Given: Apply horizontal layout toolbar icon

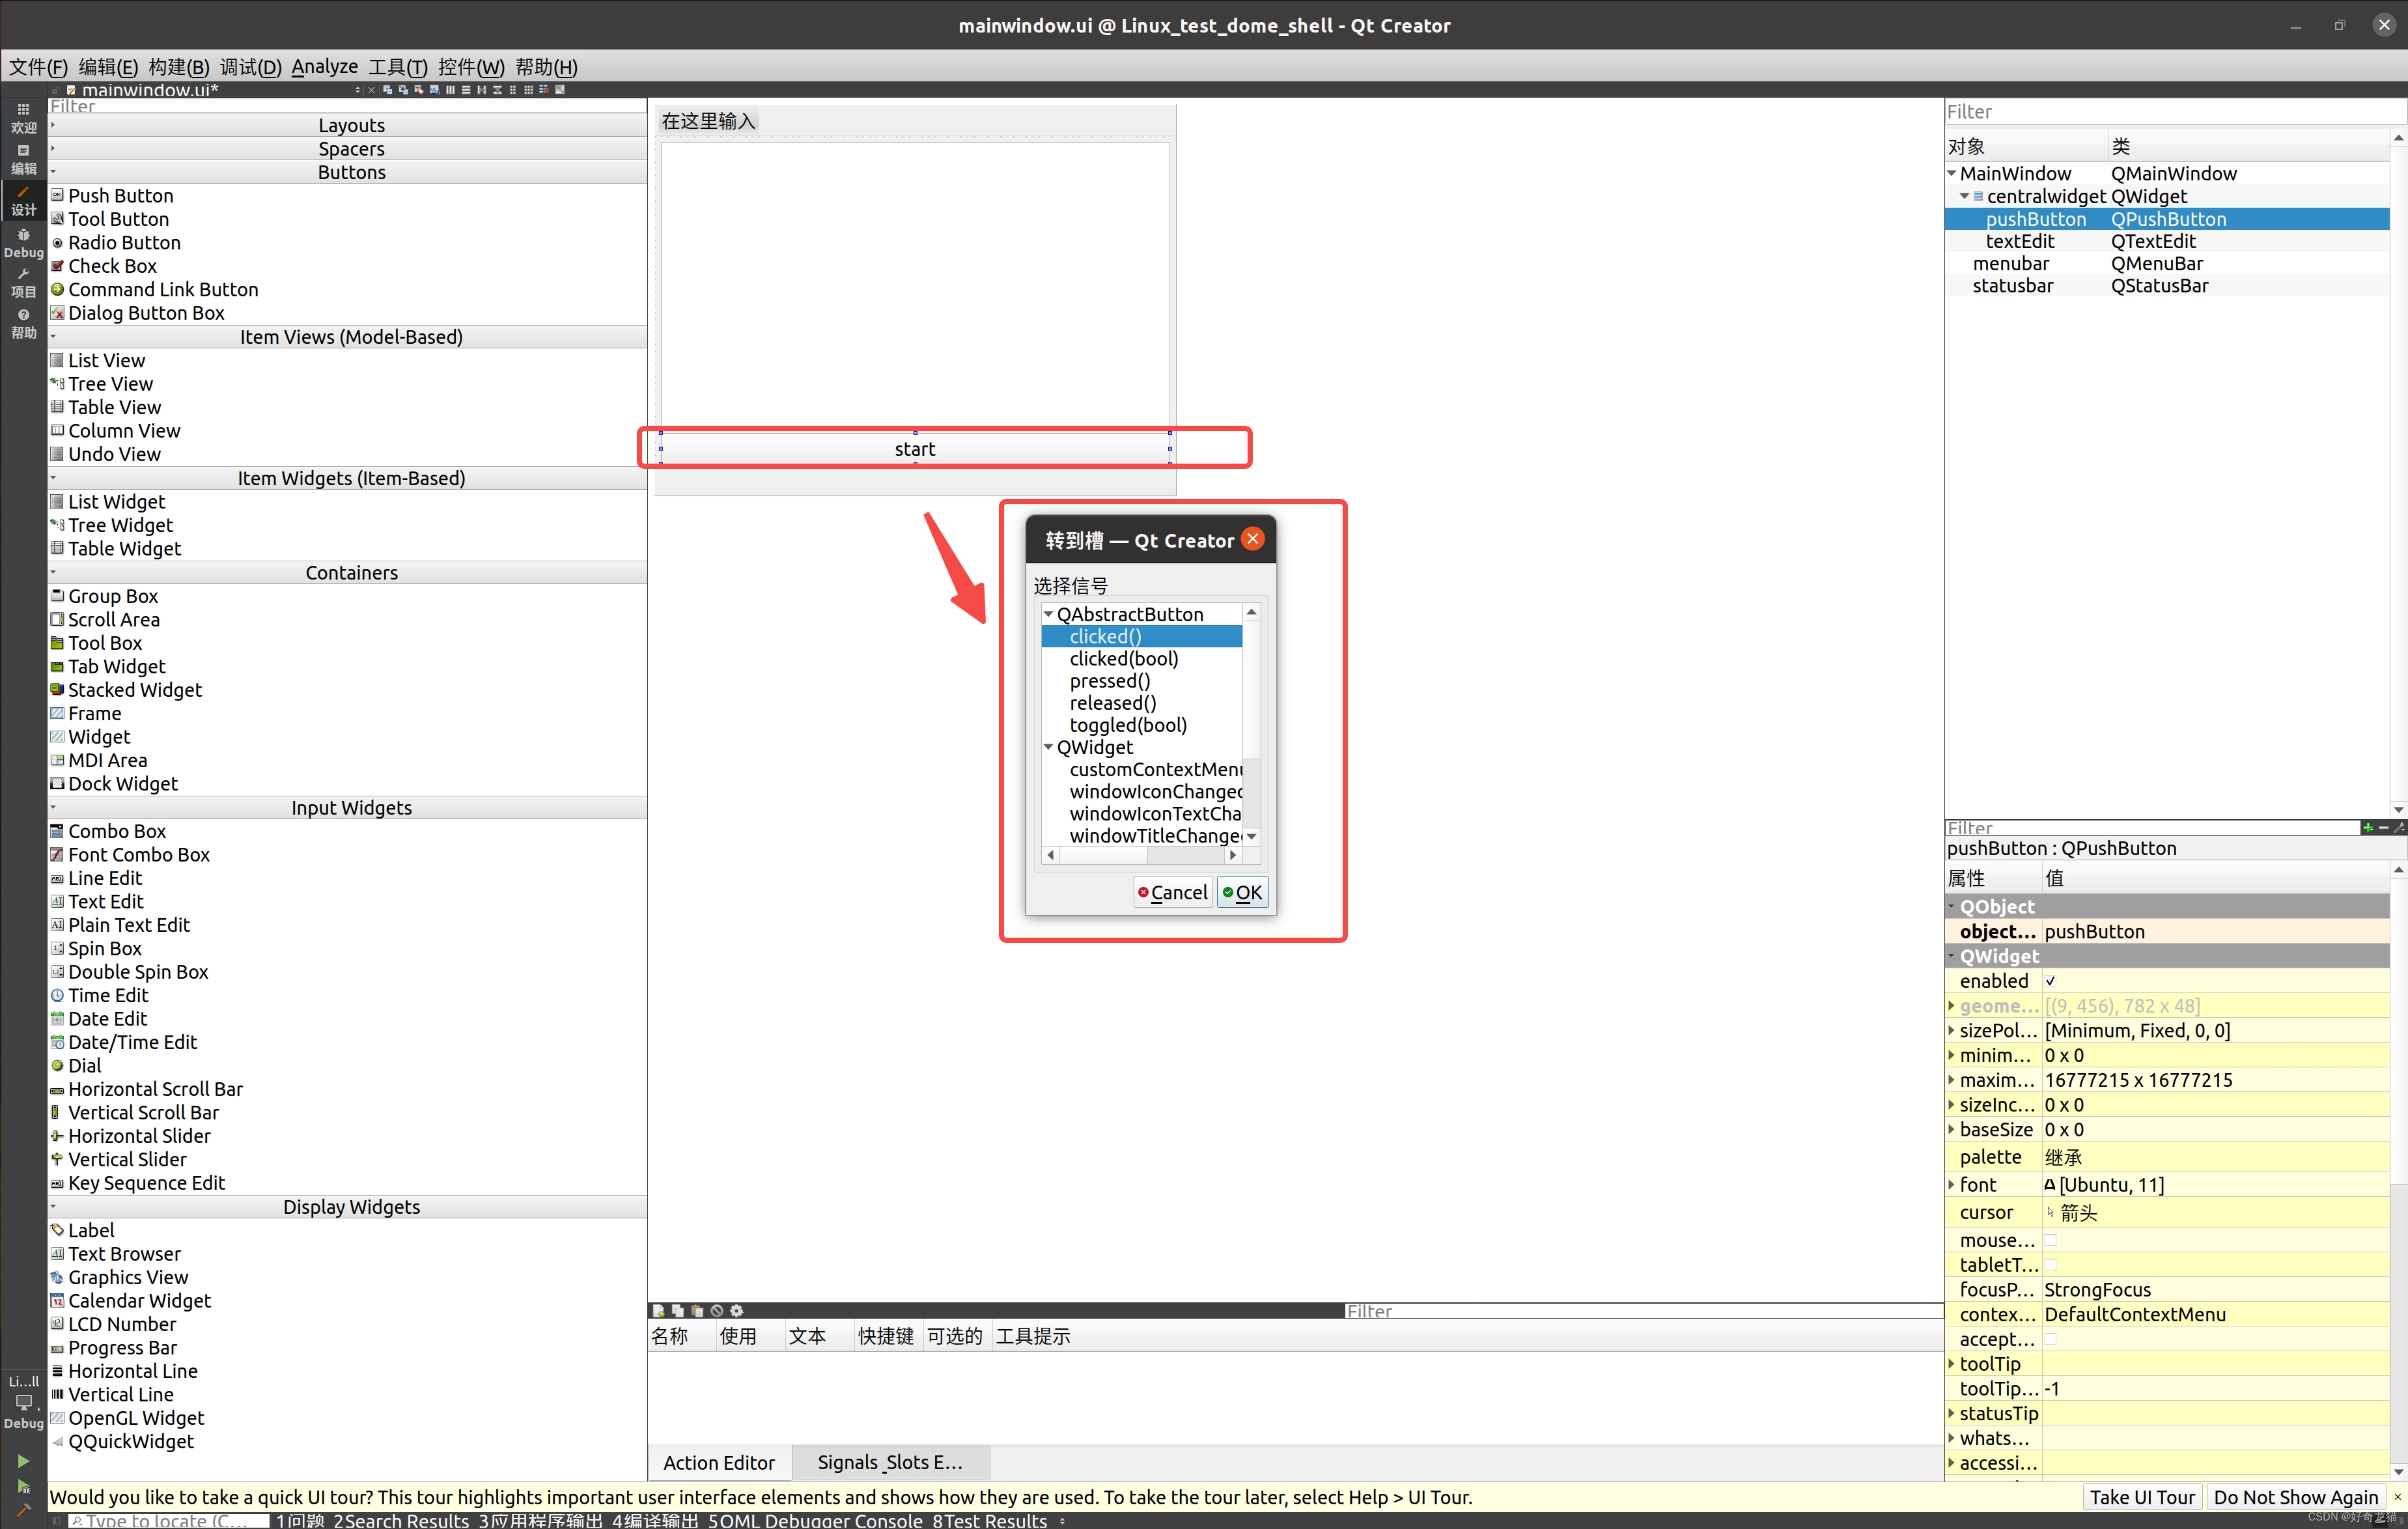Looking at the screenshot, I should 451,90.
